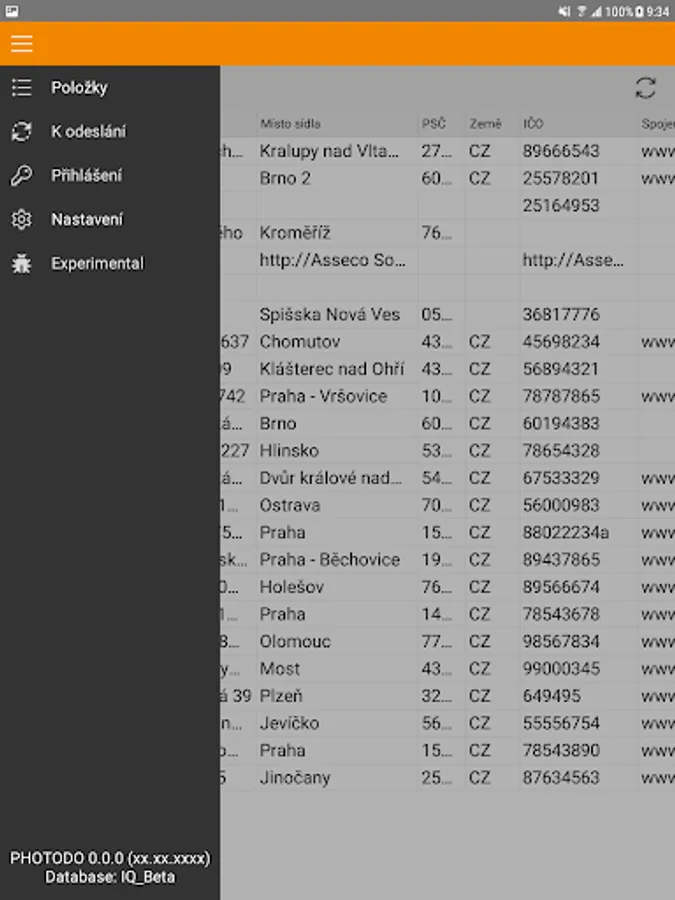Click the PHOTODO 0.0.0 version text
Viewport: 675px width, 900px height.
110,859
